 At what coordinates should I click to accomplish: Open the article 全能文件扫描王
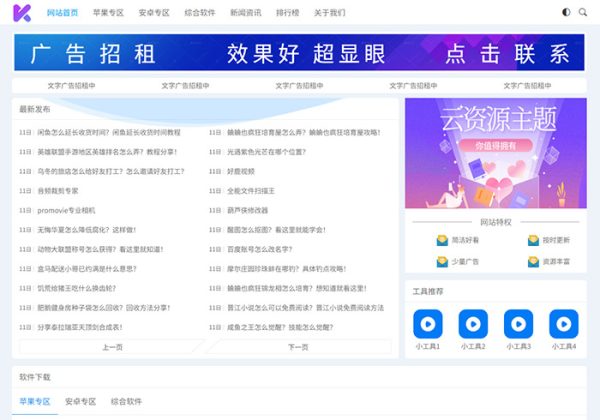pos(248,190)
